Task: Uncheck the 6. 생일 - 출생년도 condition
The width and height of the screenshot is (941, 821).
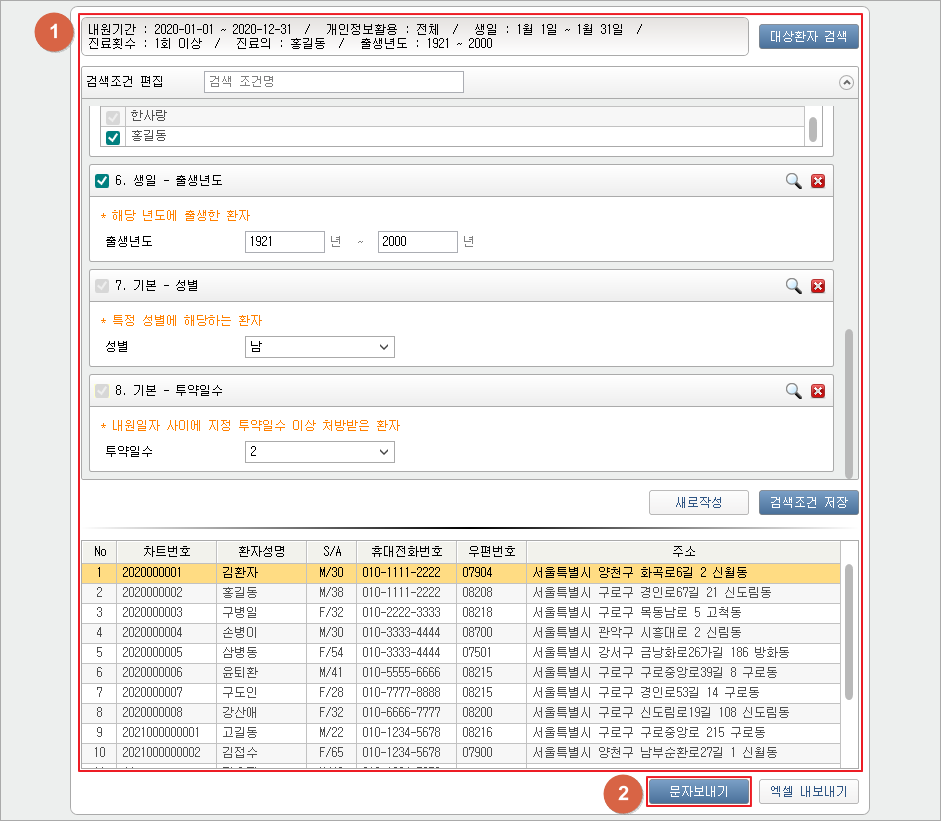Action: tap(101, 181)
